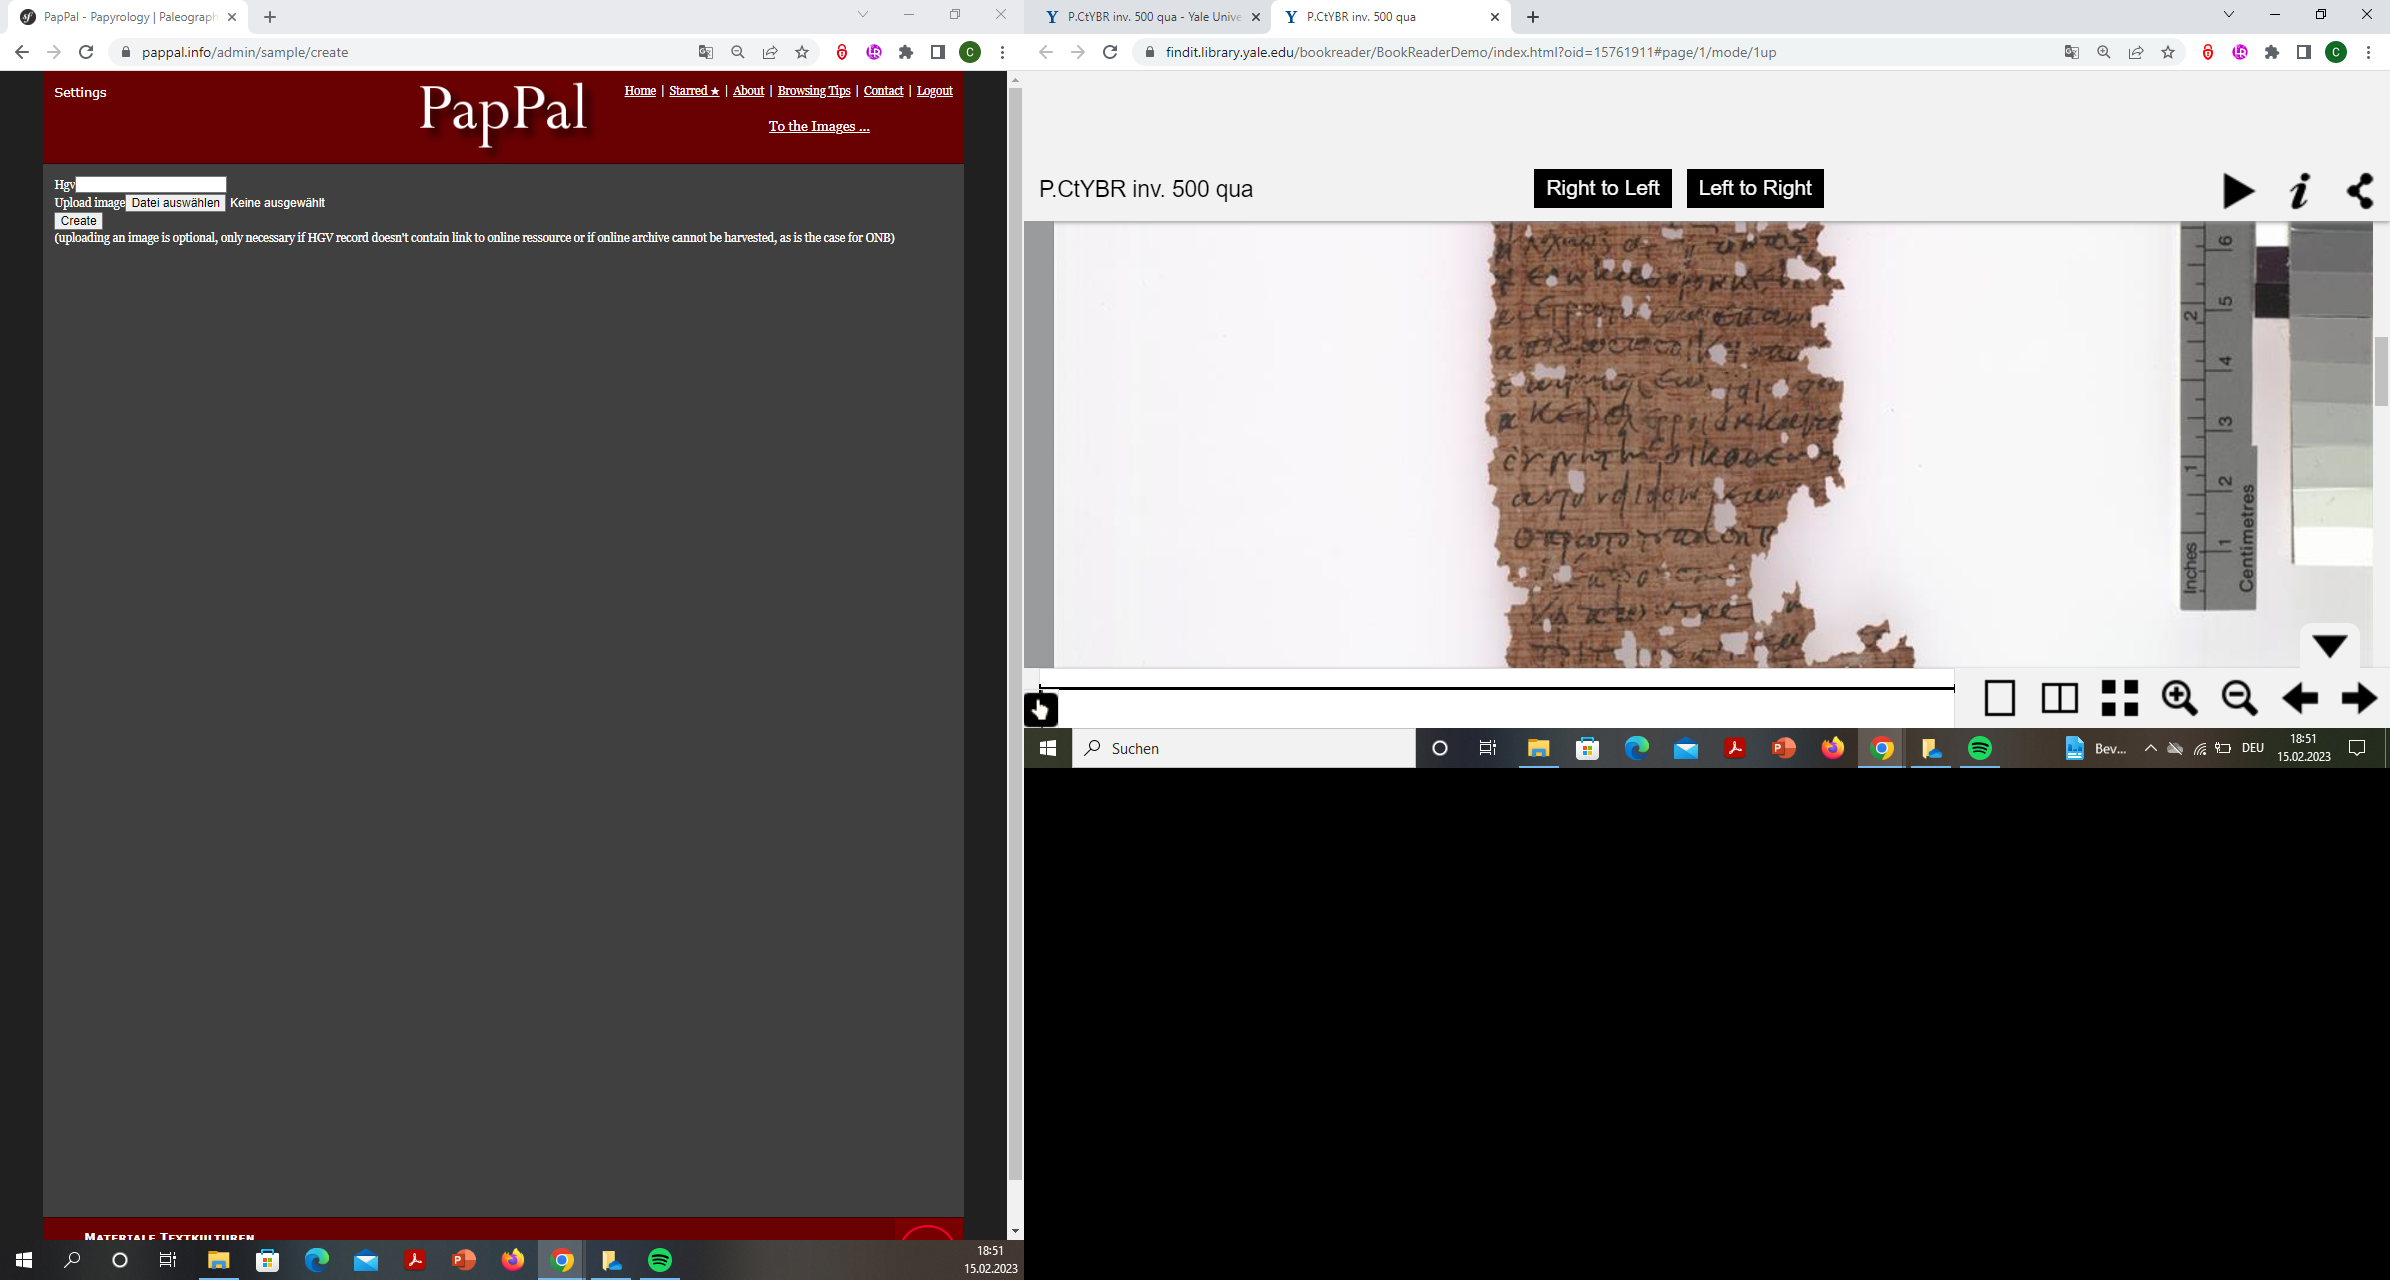Screen dimensions: 2390x1280
Task: Open Firefox from the bottom taskbar
Action: tap(513, 1260)
